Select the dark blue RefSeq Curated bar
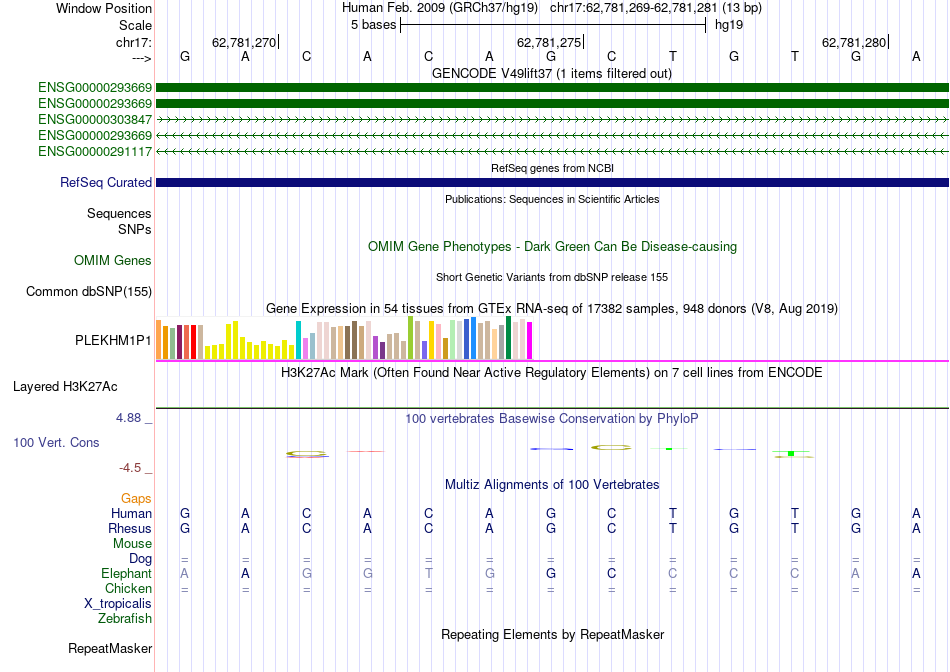The image size is (950, 672). pos(552,182)
